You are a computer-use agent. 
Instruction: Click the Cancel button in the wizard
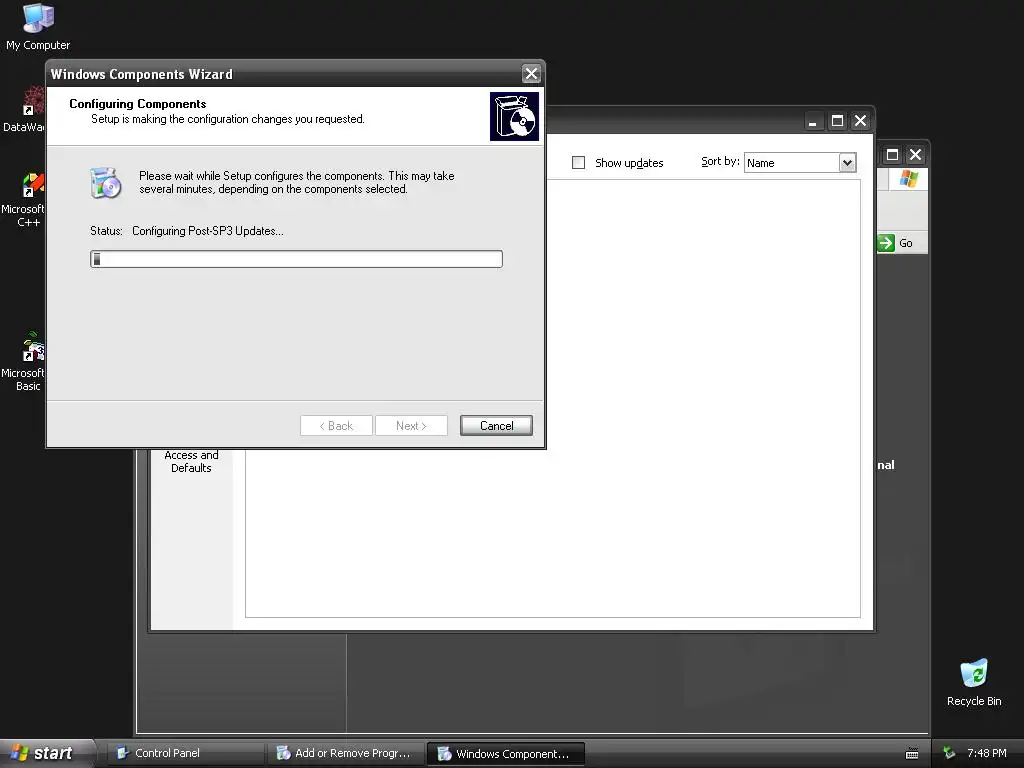(496, 426)
